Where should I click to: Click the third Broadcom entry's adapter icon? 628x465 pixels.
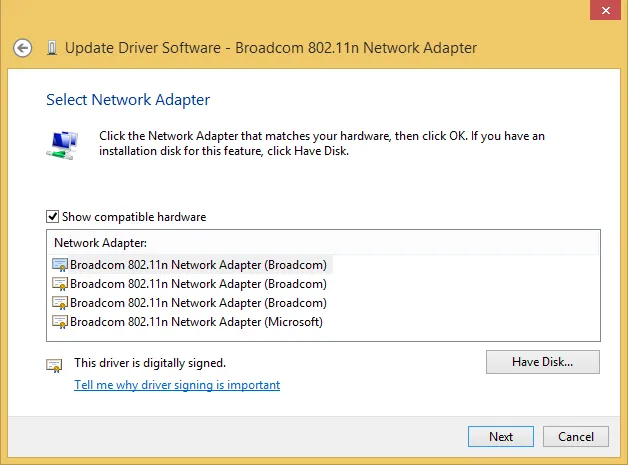[60, 303]
